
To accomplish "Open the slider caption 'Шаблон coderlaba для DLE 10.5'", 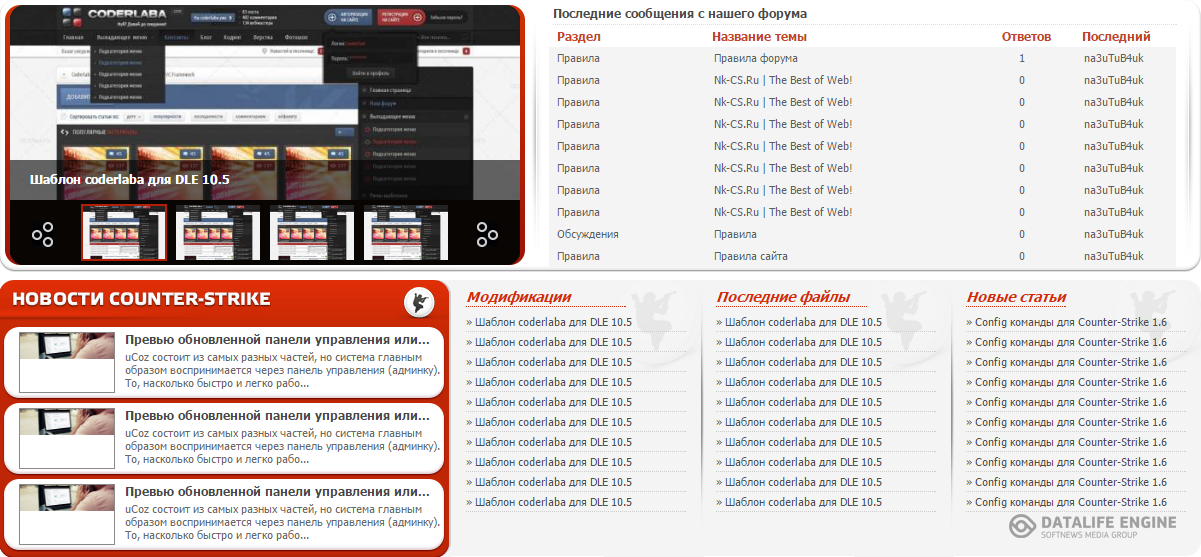I will (x=130, y=180).
